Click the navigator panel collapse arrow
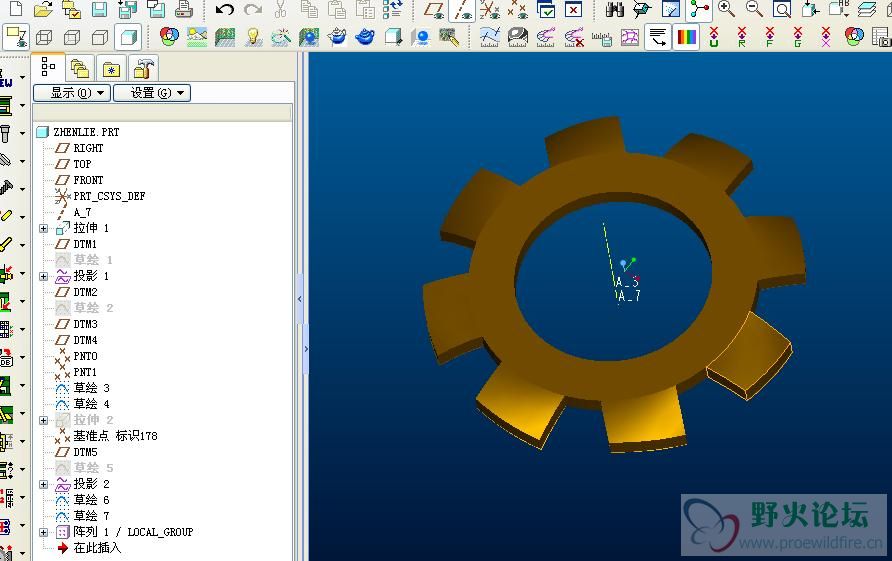This screenshot has height=561, width=892. 300,298
